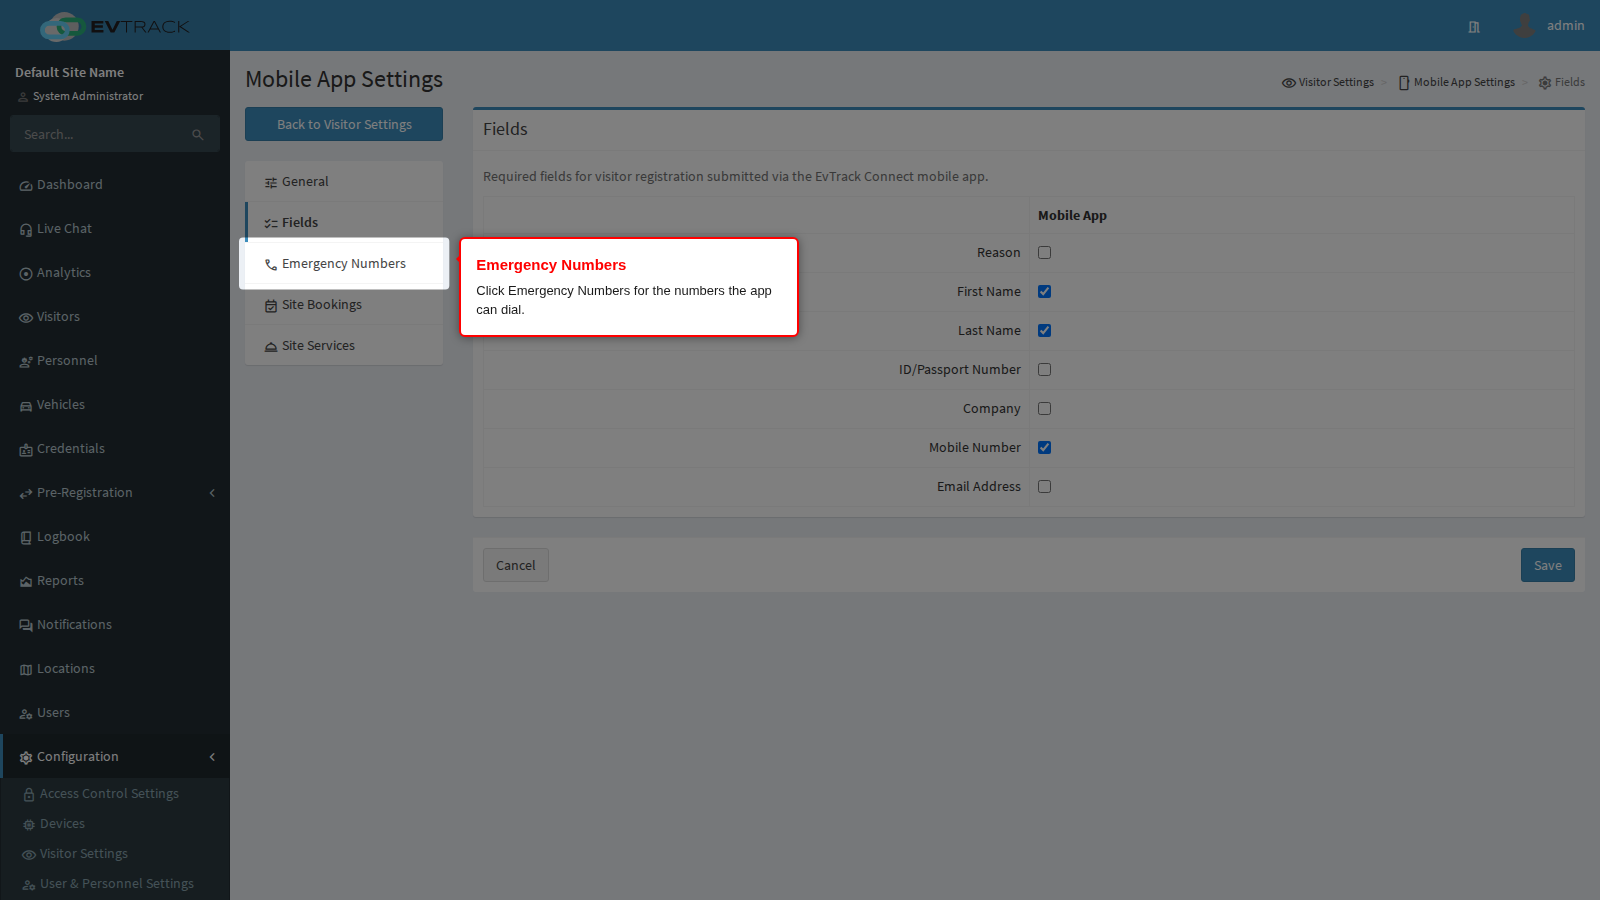Click the Pre-Registration arrows icon

26,494
